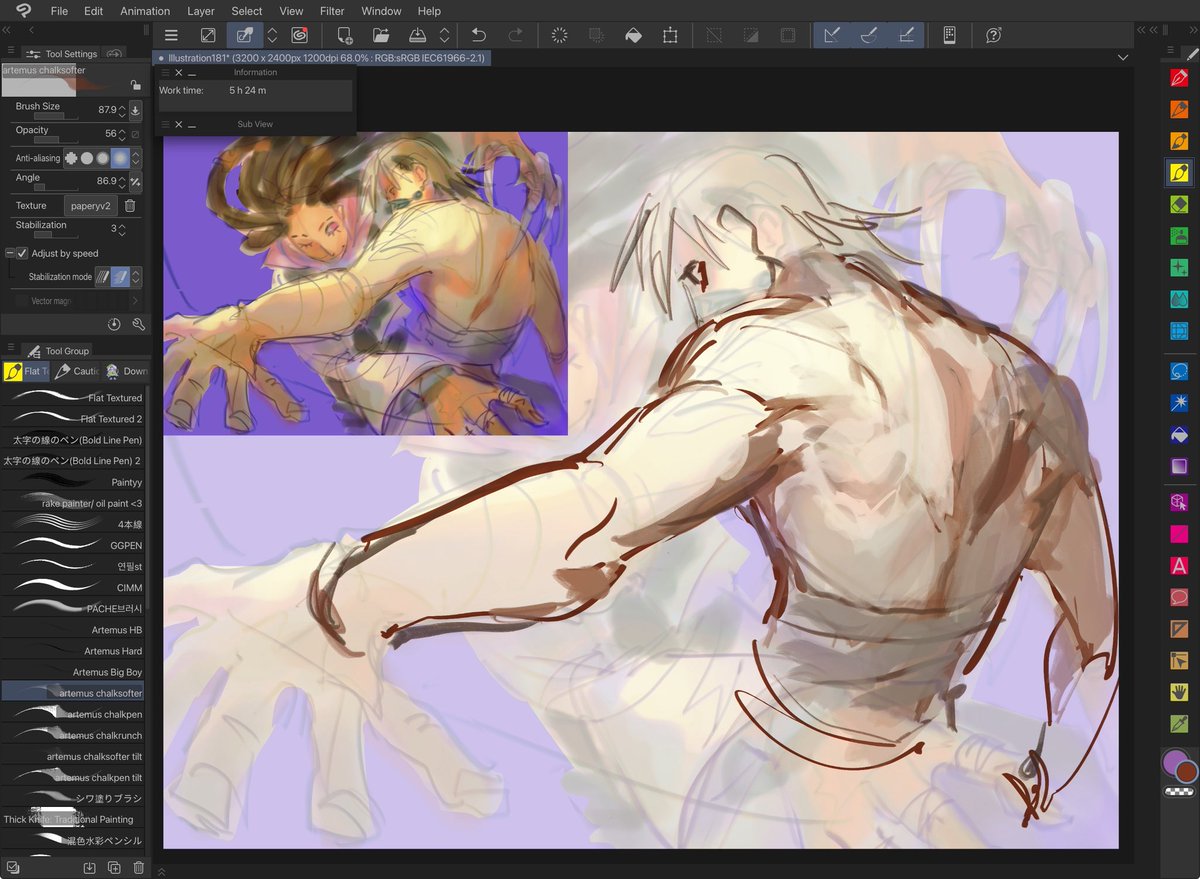The image size is (1200, 879).
Task: Select the highlighted yellow pen tool
Action: click(1179, 173)
